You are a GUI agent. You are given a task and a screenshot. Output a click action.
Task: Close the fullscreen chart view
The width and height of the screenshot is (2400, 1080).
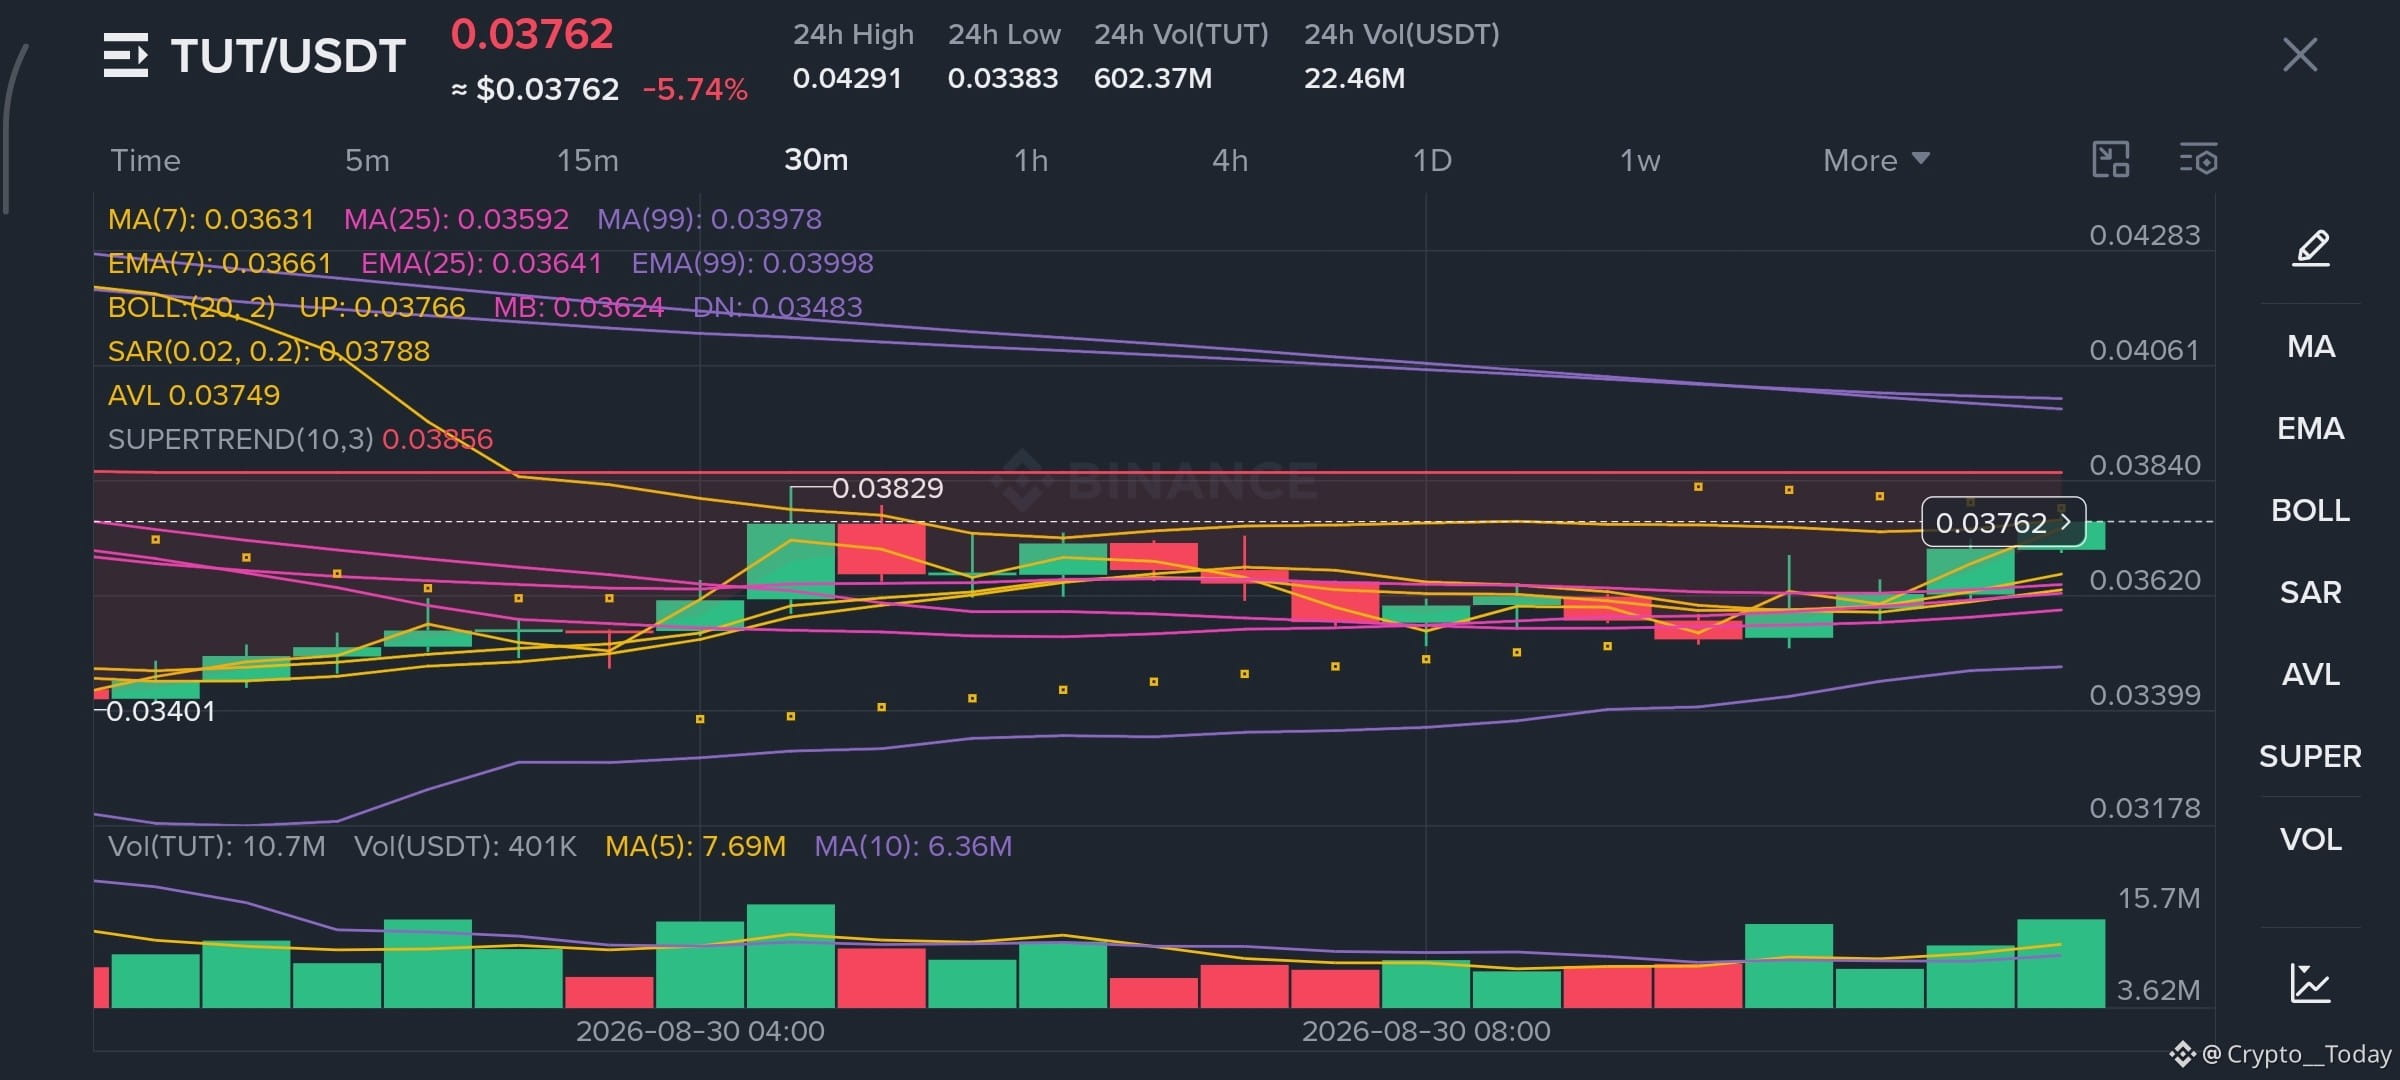(x=2300, y=55)
